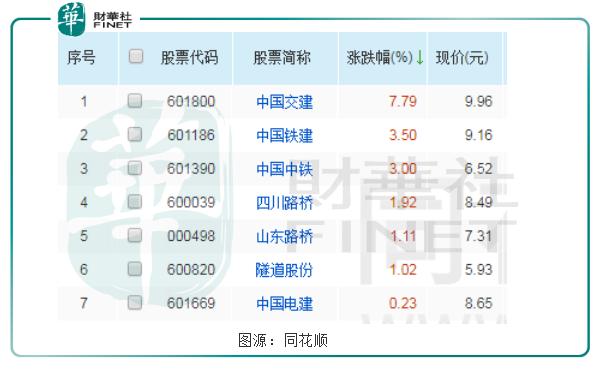Select stock code 601669
Image resolution: width=604 pixels, height=369 pixels.
coord(191,303)
